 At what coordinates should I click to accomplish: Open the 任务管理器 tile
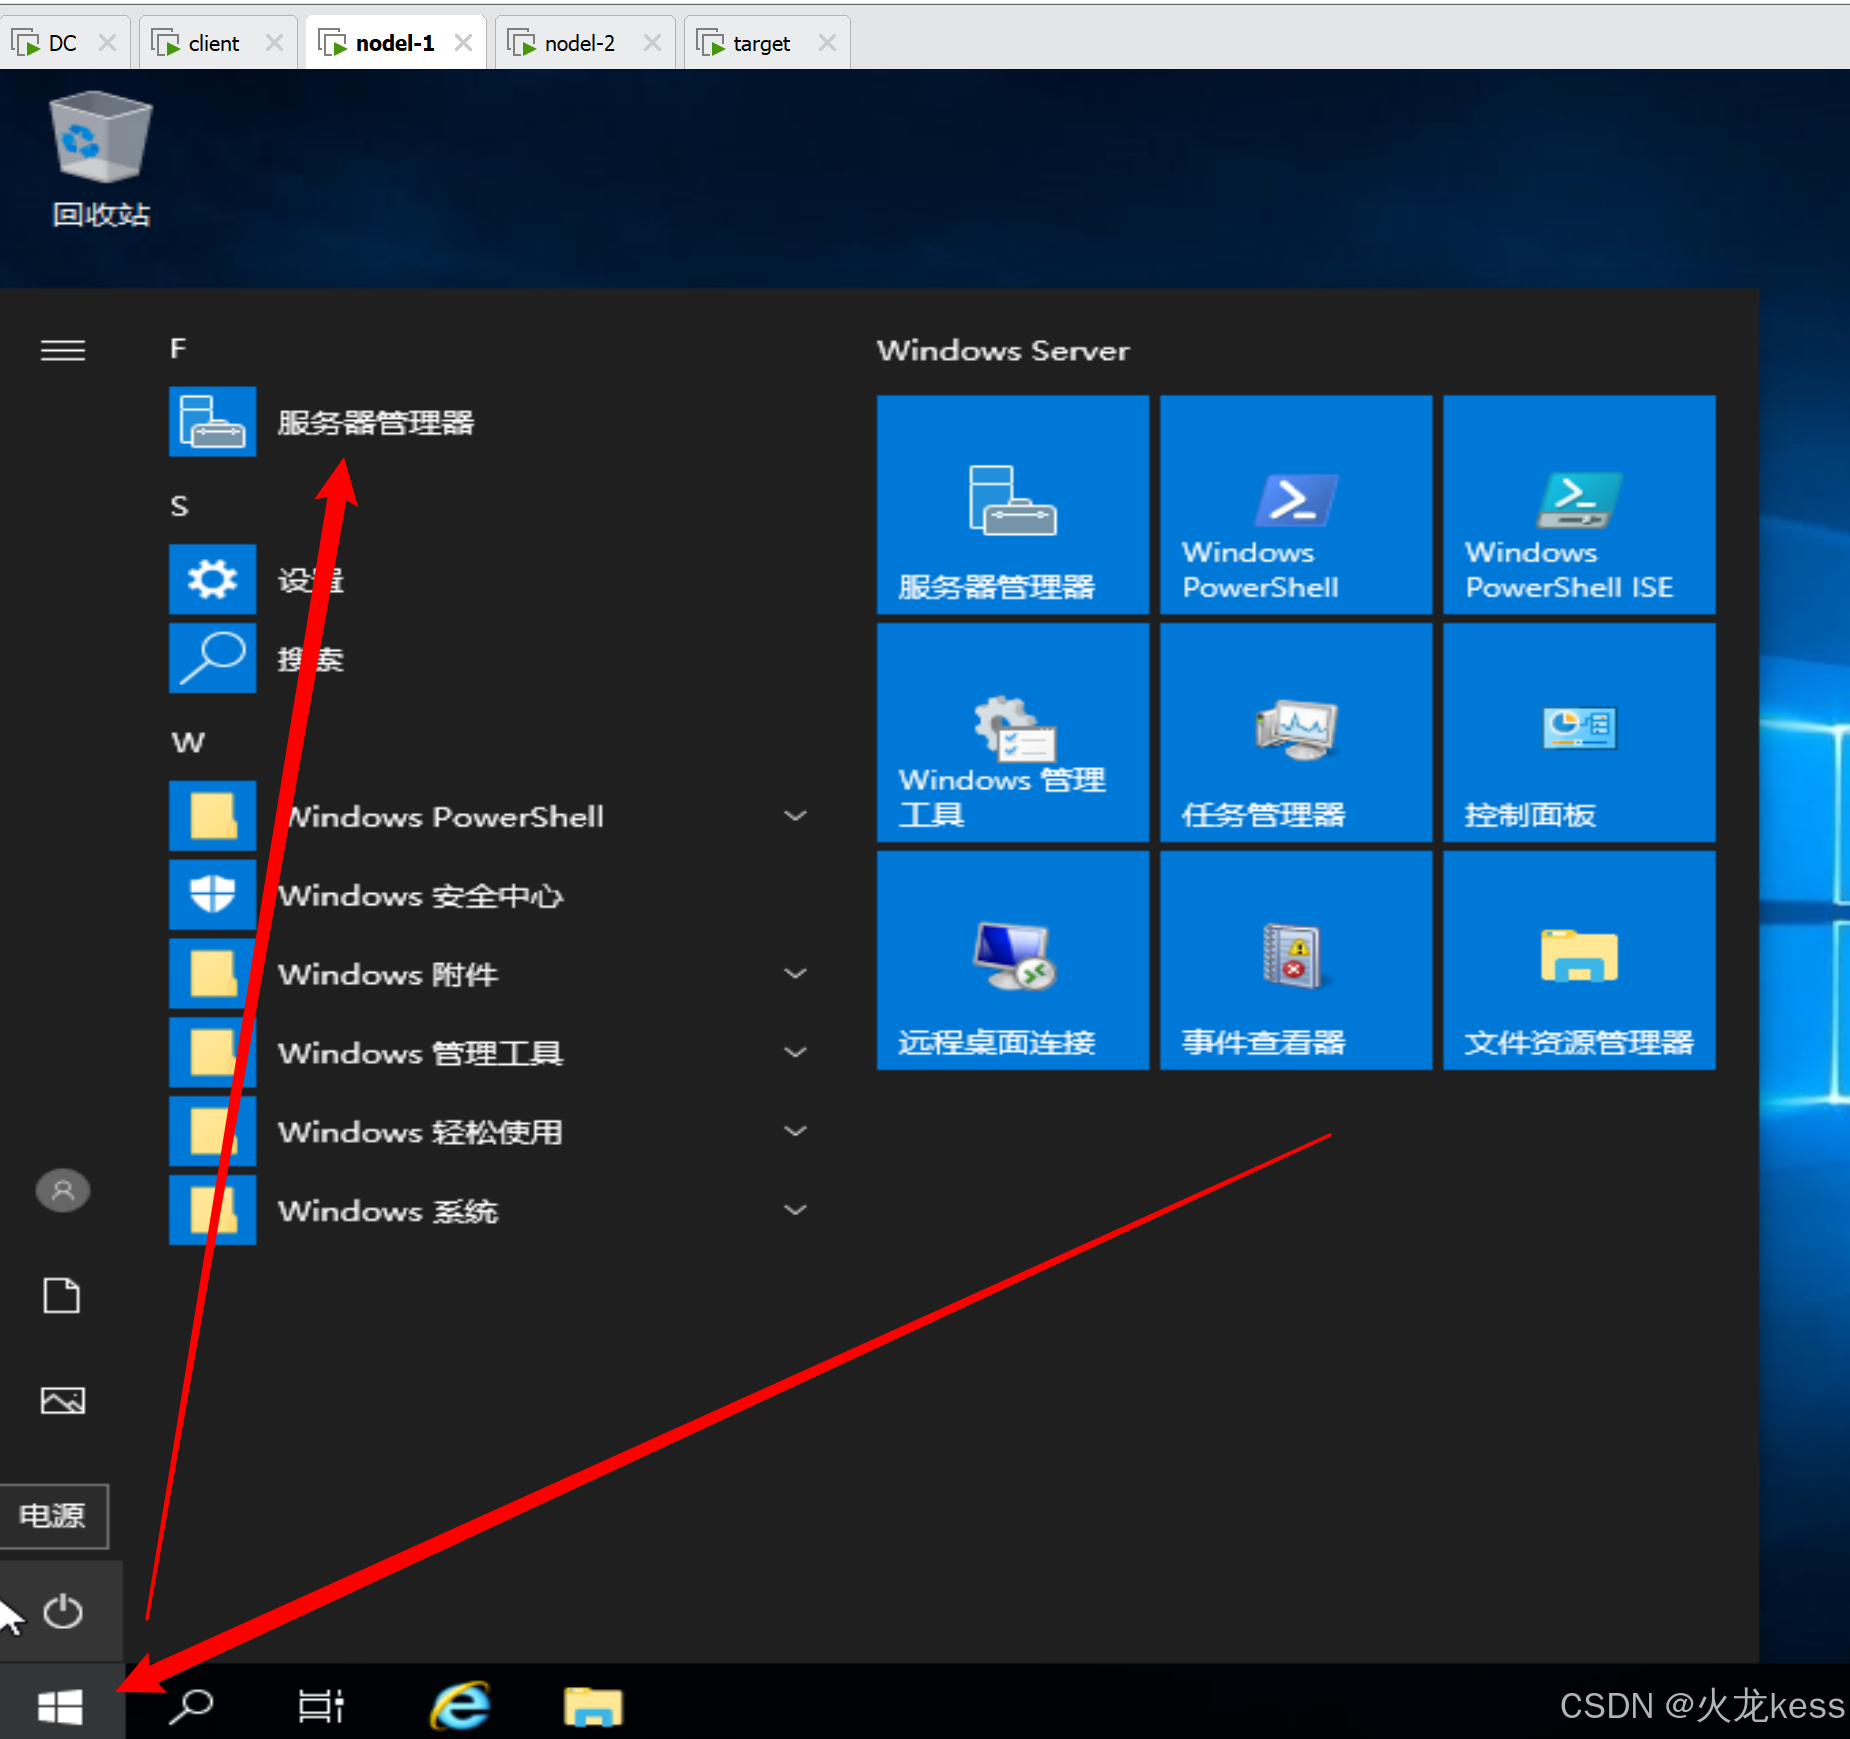(1296, 733)
